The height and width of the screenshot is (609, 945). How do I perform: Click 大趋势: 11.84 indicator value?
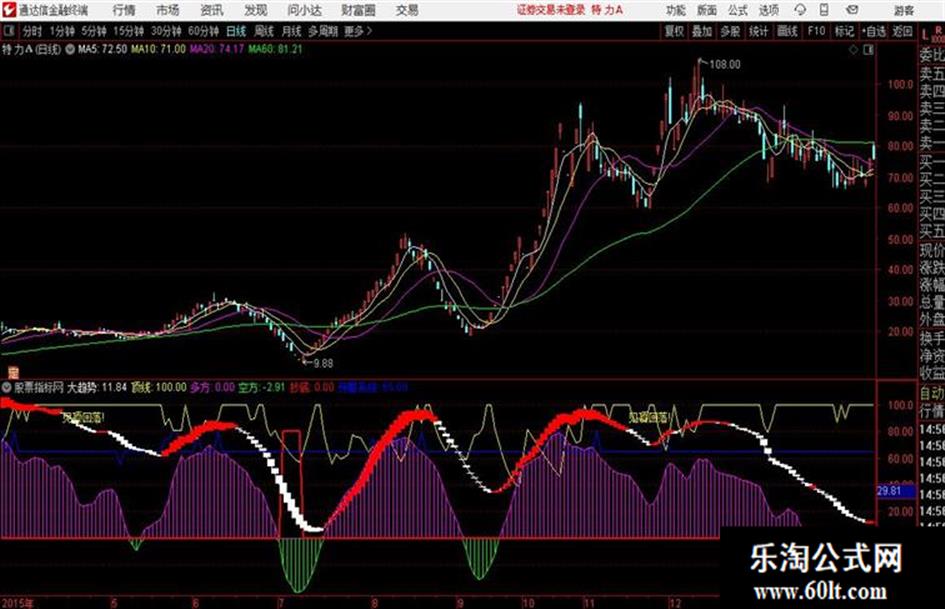pyautogui.click(x=97, y=387)
